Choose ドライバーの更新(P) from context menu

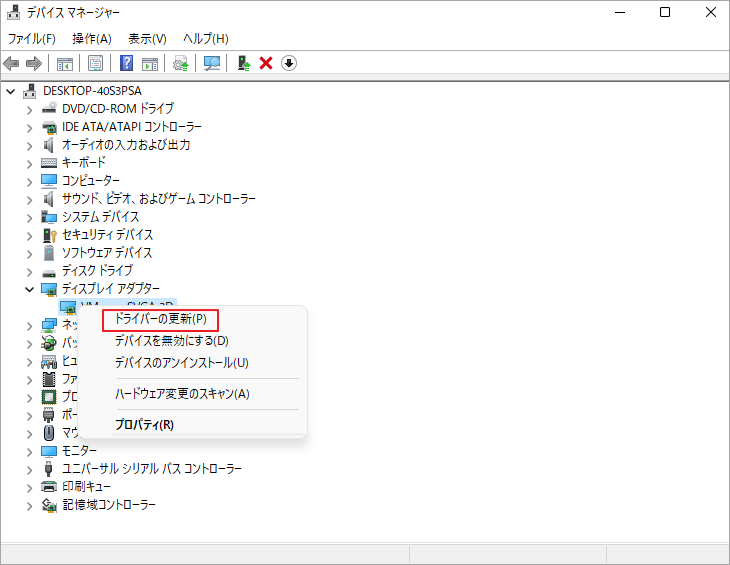pyautogui.click(x=160, y=319)
